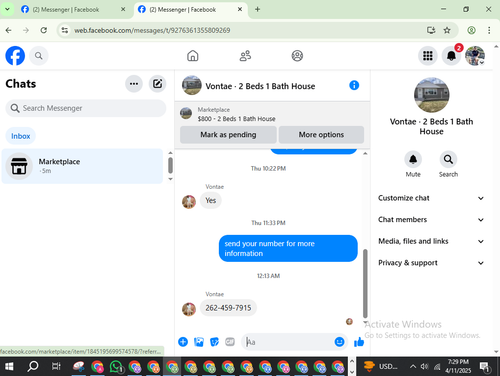500x376 pixels.
Task: Open the Windows notification center icon
Action: pyautogui.click(x=485, y=367)
